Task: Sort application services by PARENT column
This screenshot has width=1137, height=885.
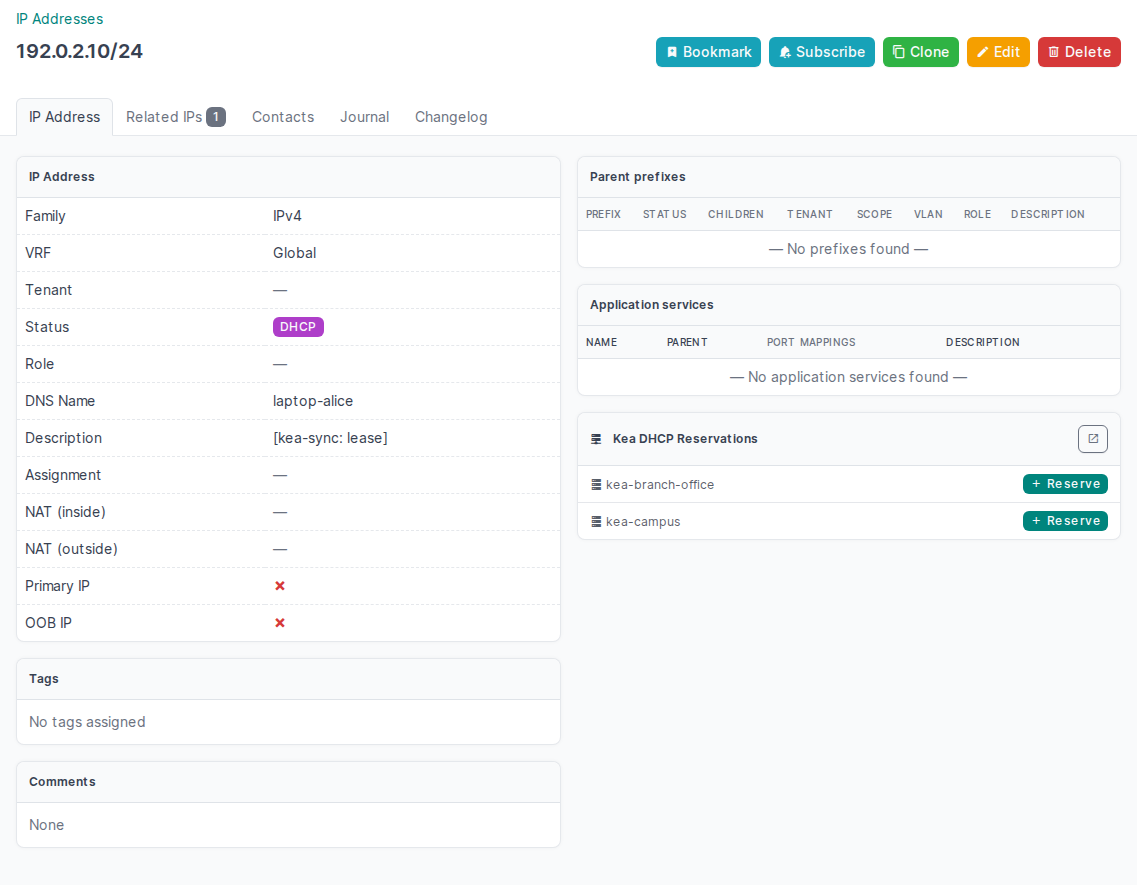Action: [687, 342]
